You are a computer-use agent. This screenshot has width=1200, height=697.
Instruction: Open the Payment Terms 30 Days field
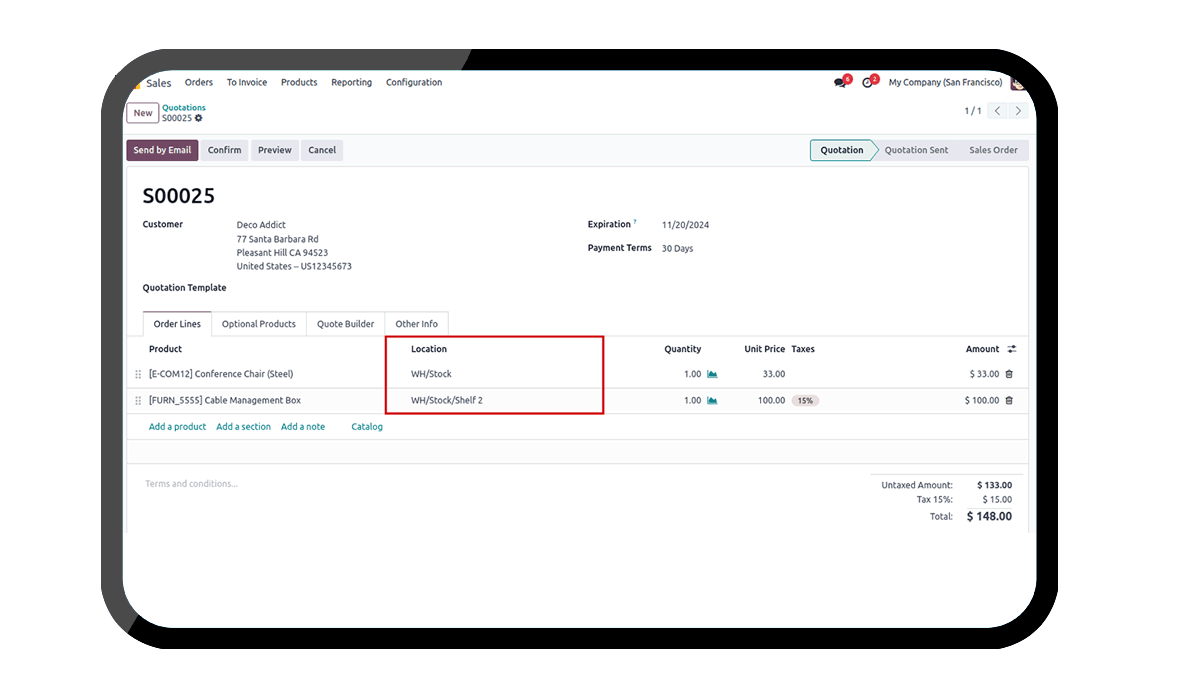(x=677, y=248)
